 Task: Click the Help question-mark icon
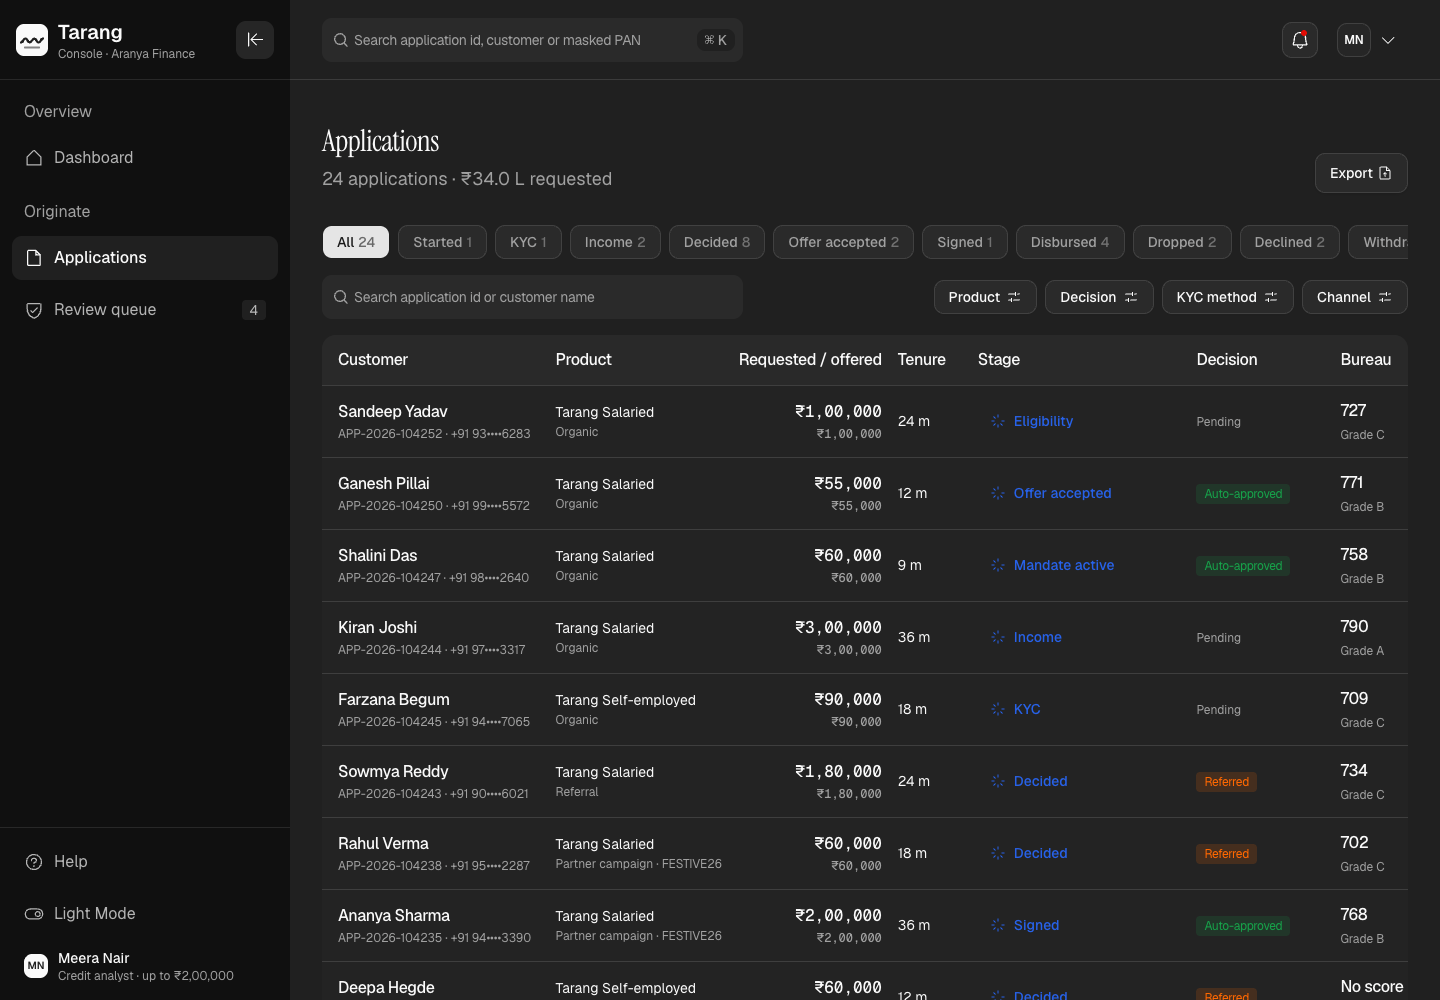pyautogui.click(x=34, y=862)
